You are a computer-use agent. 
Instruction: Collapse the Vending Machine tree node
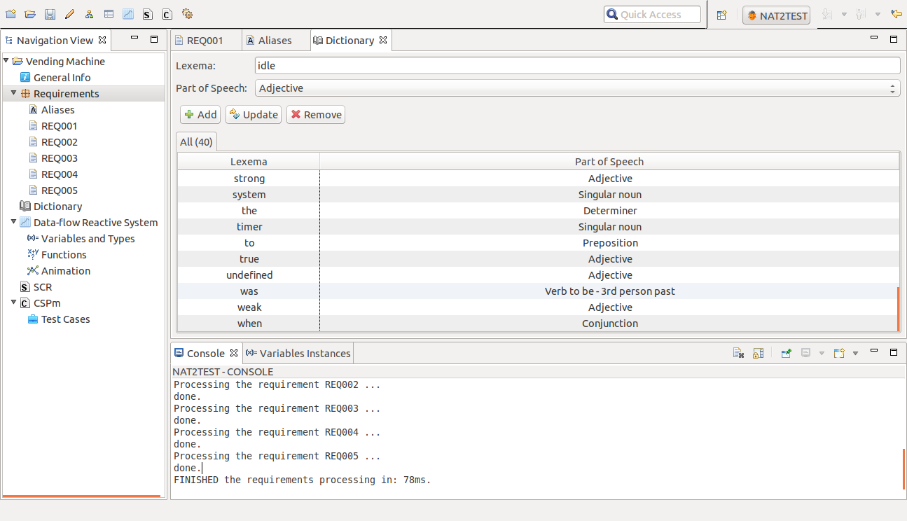click(x=6, y=61)
